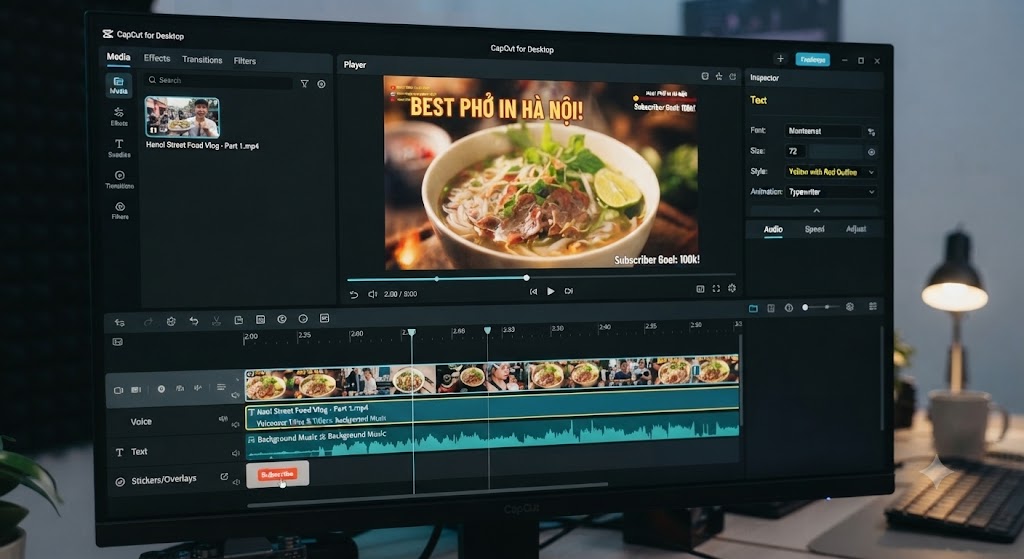Screen dimensions: 1024x559
Task: Select the Text tool in sidebar
Action: coord(119,148)
